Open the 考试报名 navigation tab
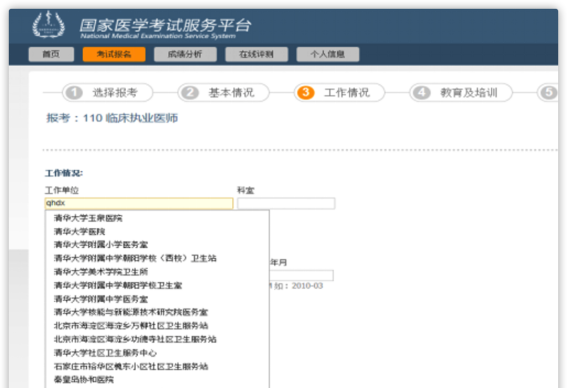Viewport: 567px width, 389px height. (114, 54)
